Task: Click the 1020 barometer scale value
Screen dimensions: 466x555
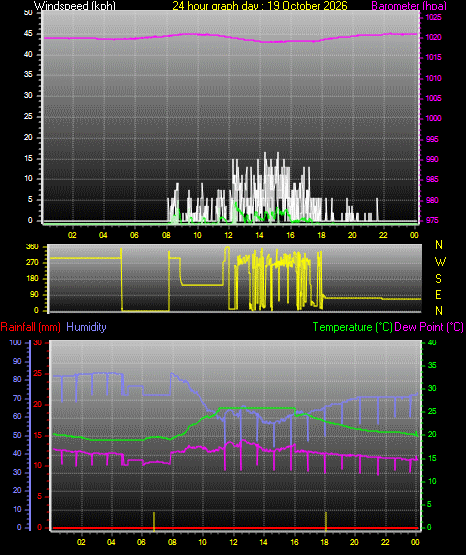Action: click(433, 38)
